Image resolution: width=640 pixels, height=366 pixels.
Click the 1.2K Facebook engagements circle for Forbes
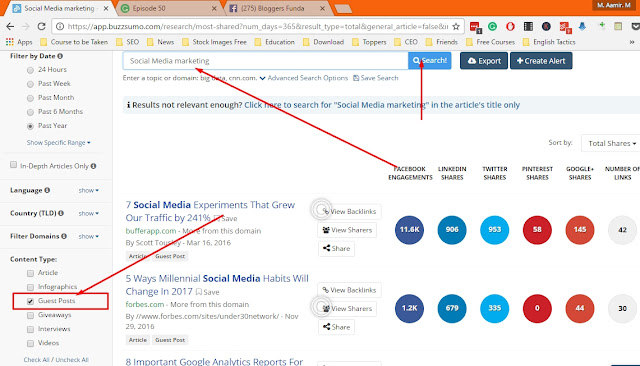[409, 308]
